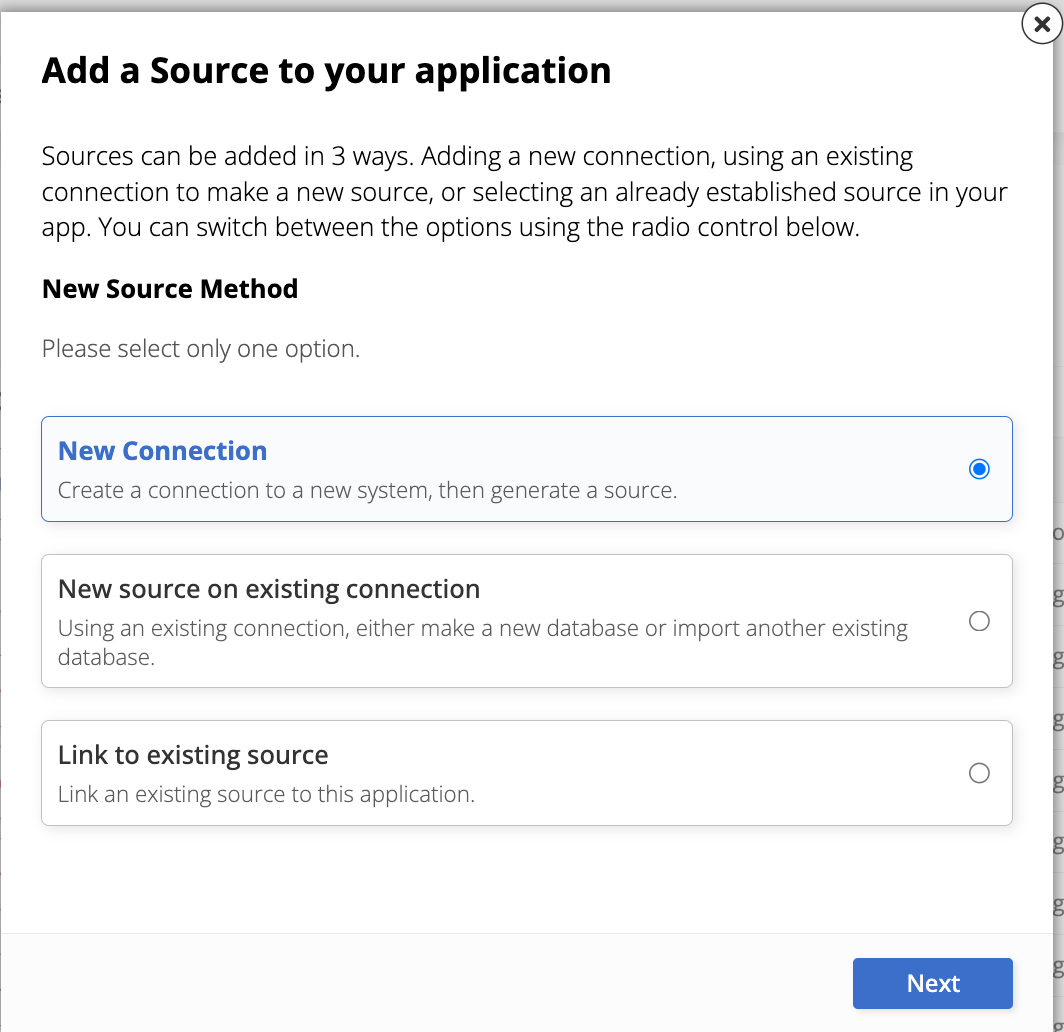Click the "Please select only one option" text
The image size is (1064, 1032).
click(x=200, y=349)
